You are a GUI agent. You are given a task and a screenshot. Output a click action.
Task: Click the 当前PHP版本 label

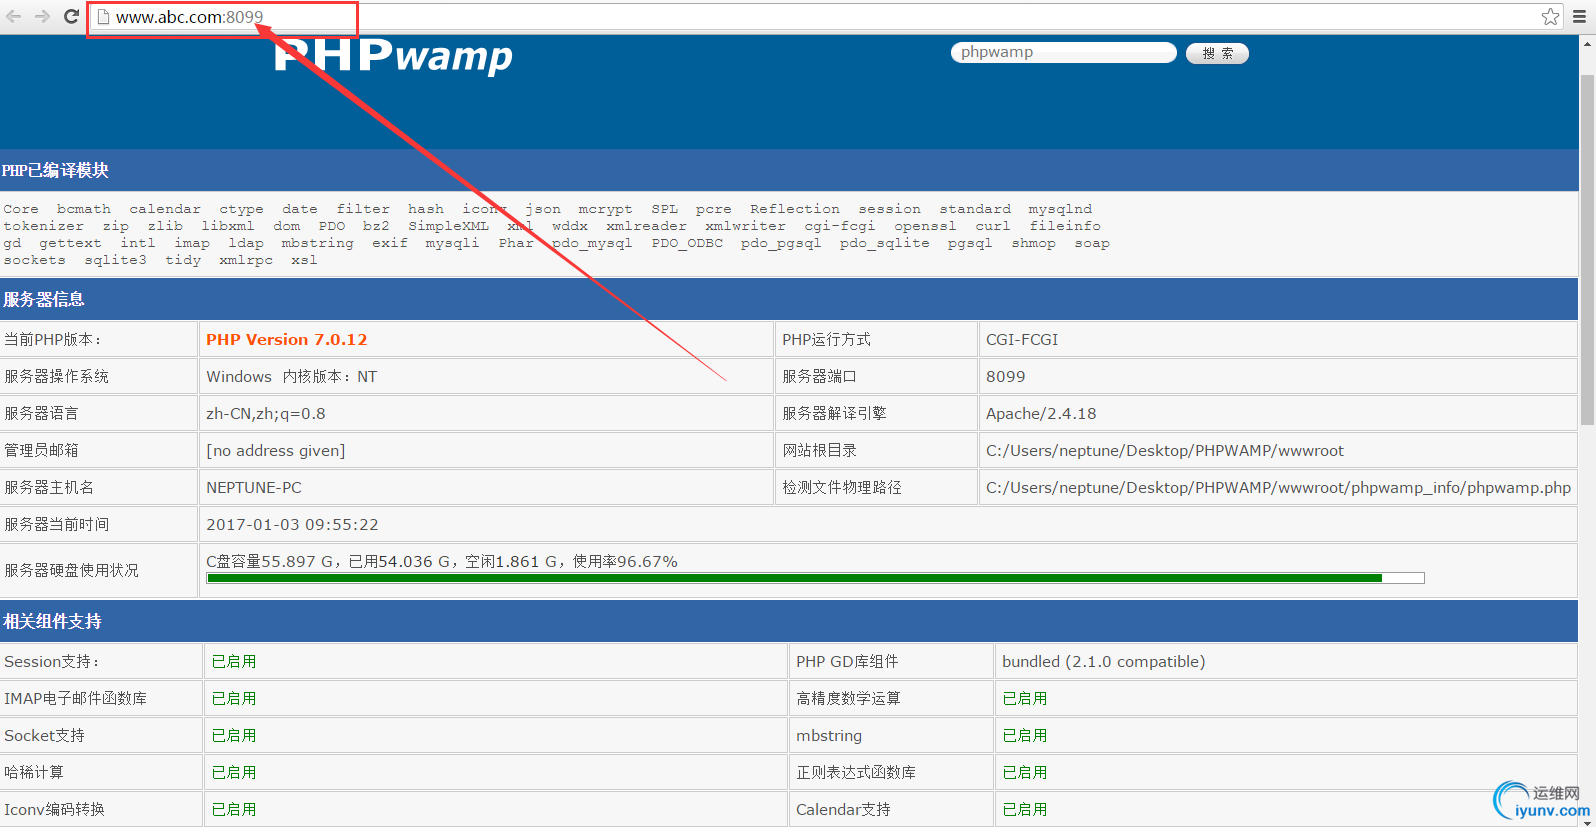click(x=53, y=339)
